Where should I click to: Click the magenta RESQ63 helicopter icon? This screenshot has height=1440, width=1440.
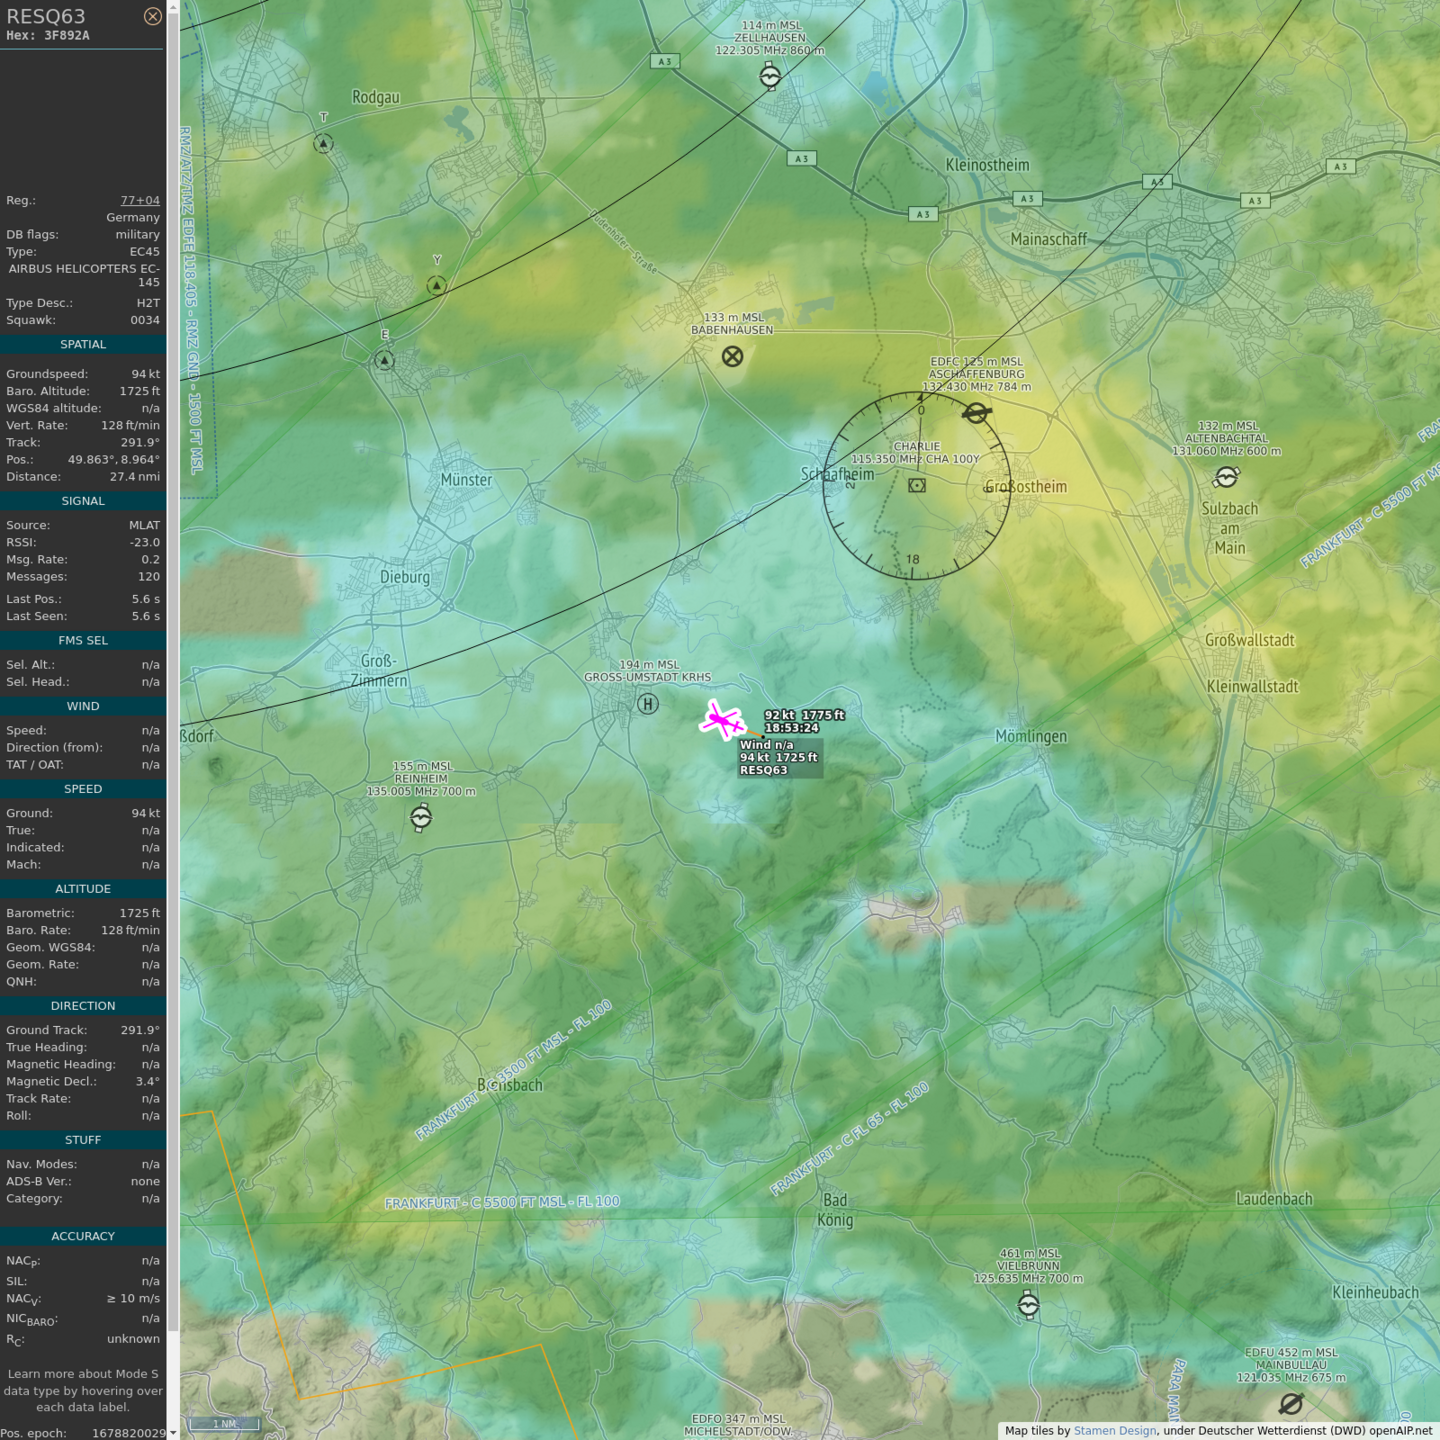click(x=721, y=721)
